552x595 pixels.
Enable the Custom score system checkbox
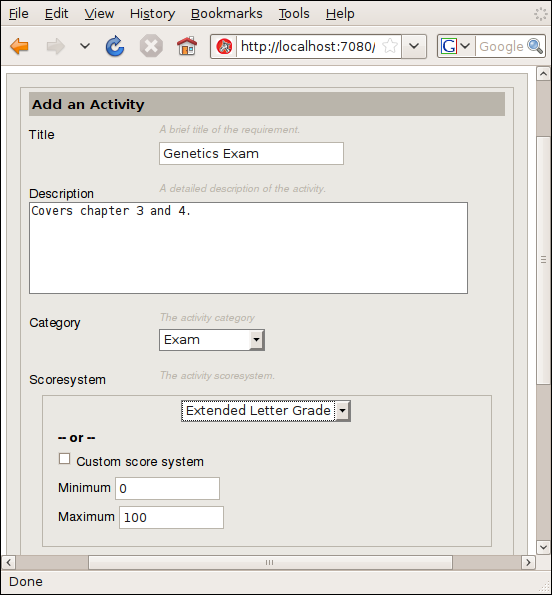(x=64, y=459)
